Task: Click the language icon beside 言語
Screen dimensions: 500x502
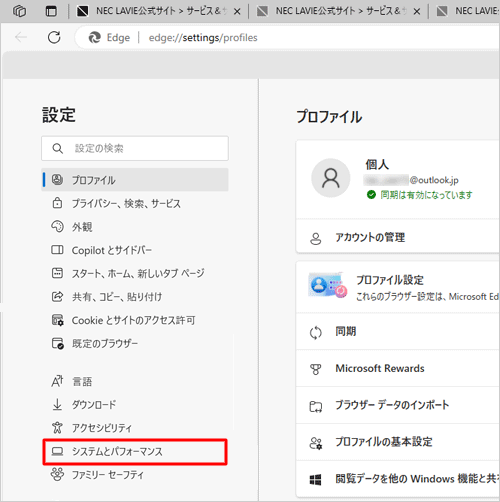Action: point(57,381)
